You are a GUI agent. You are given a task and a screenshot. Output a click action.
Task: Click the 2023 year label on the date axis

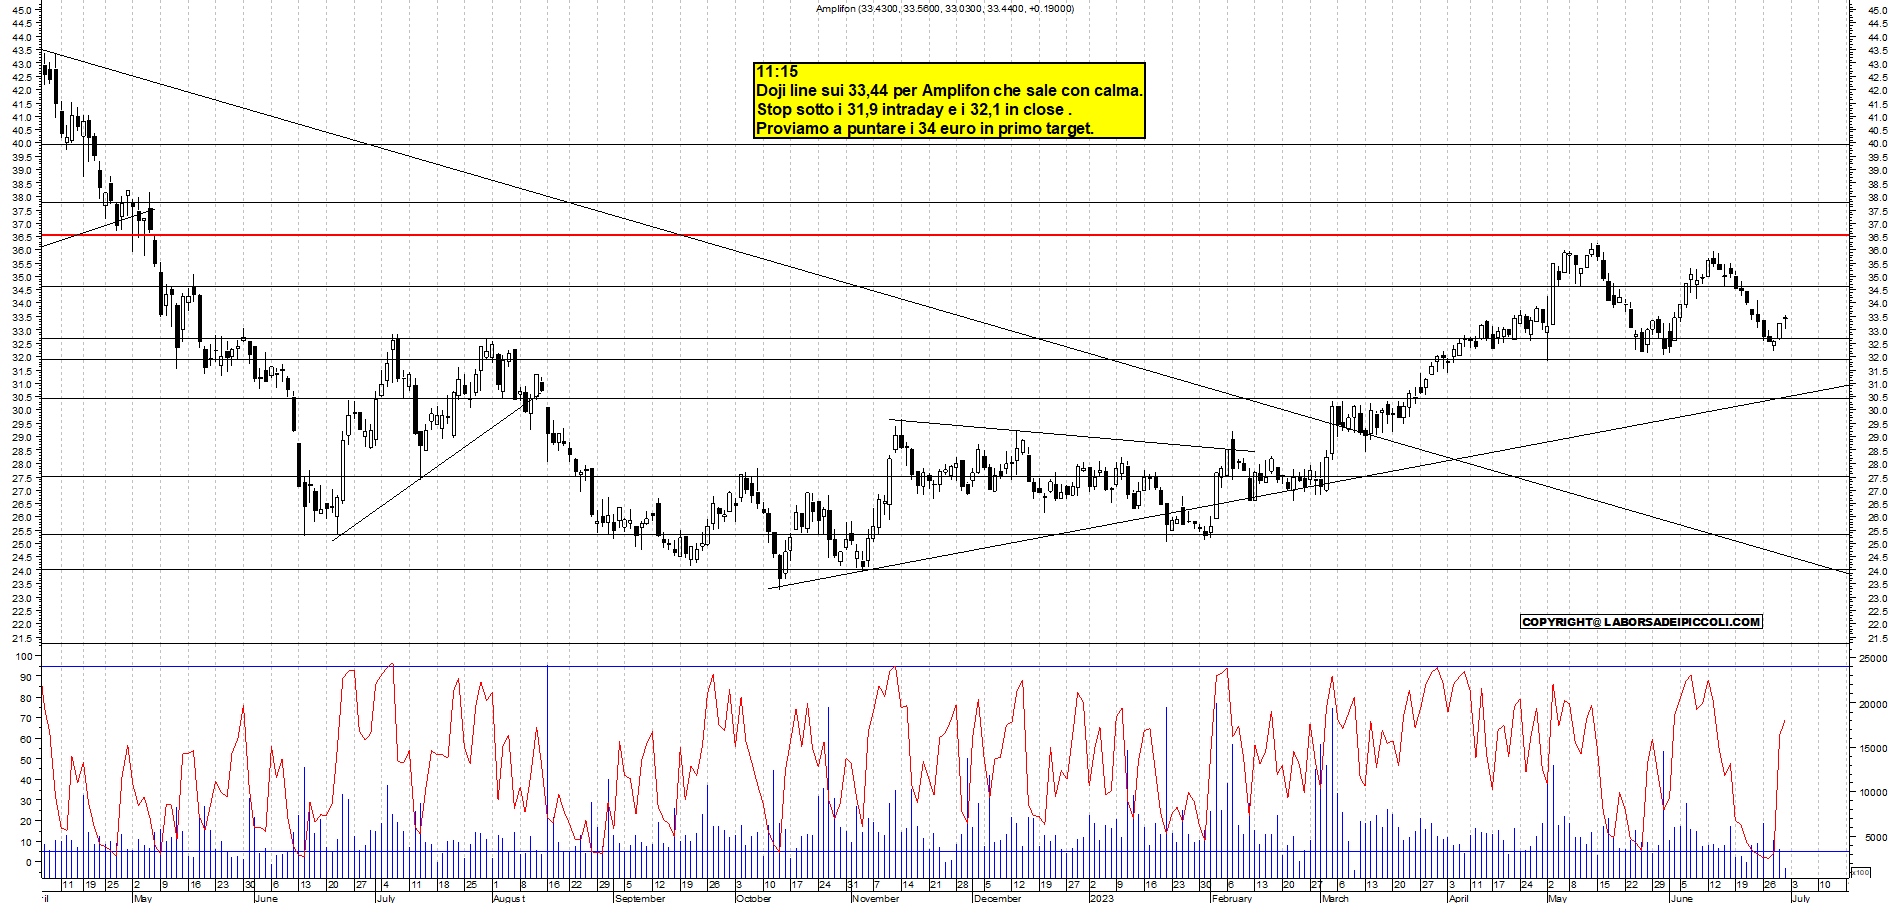(1101, 898)
